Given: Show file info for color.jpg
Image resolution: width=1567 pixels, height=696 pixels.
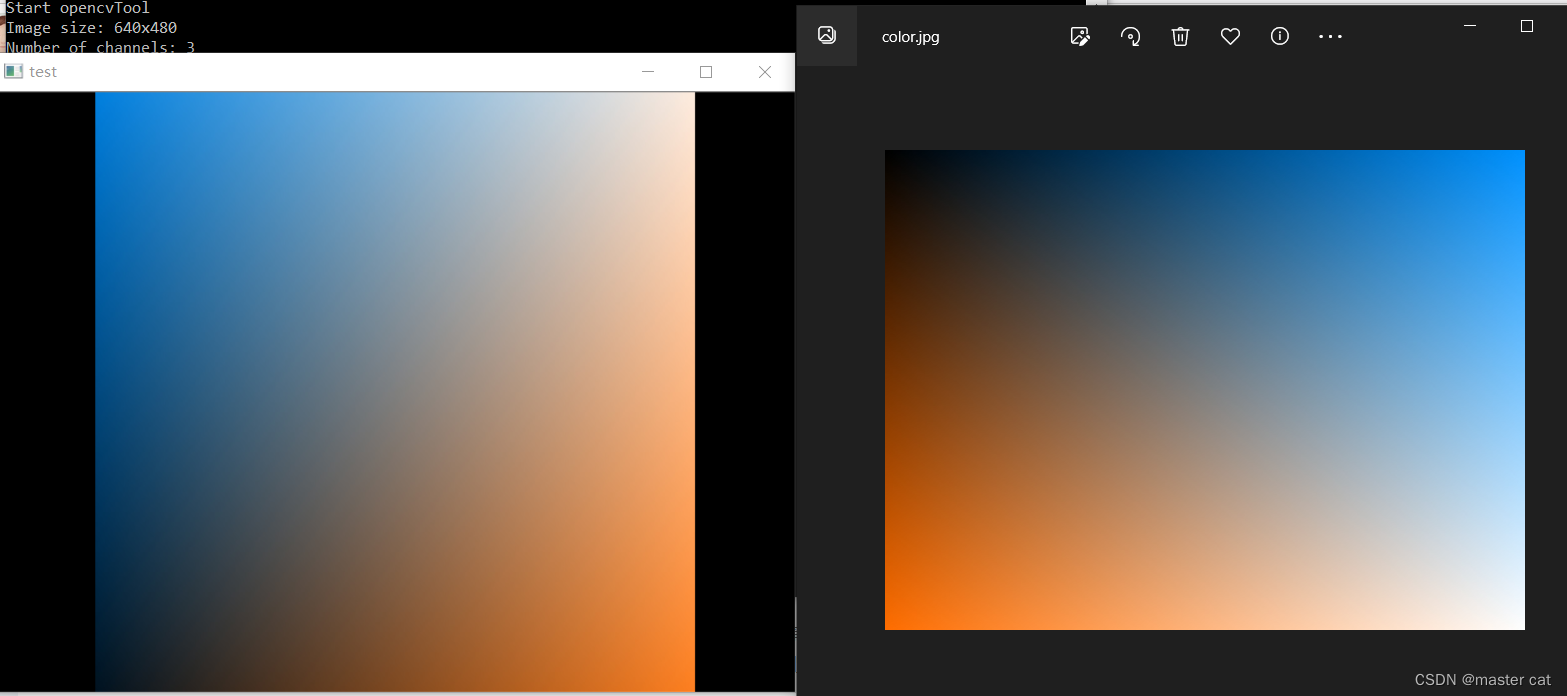Looking at the screenshot, I should click(x=1280, y=36).
